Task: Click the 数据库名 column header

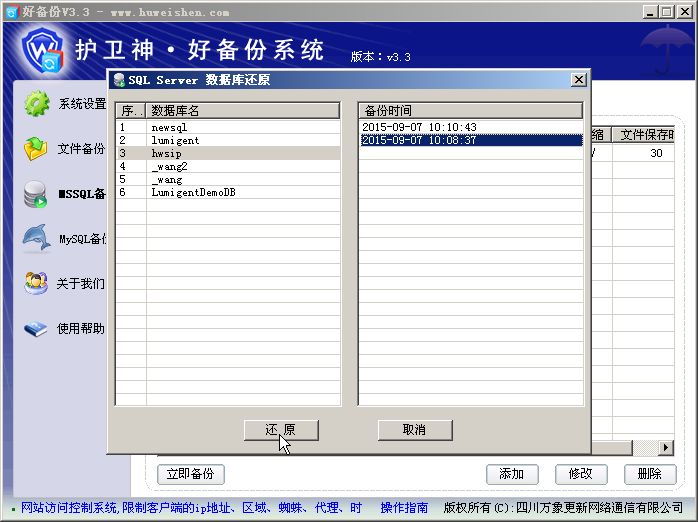Action: pos(243,111)
